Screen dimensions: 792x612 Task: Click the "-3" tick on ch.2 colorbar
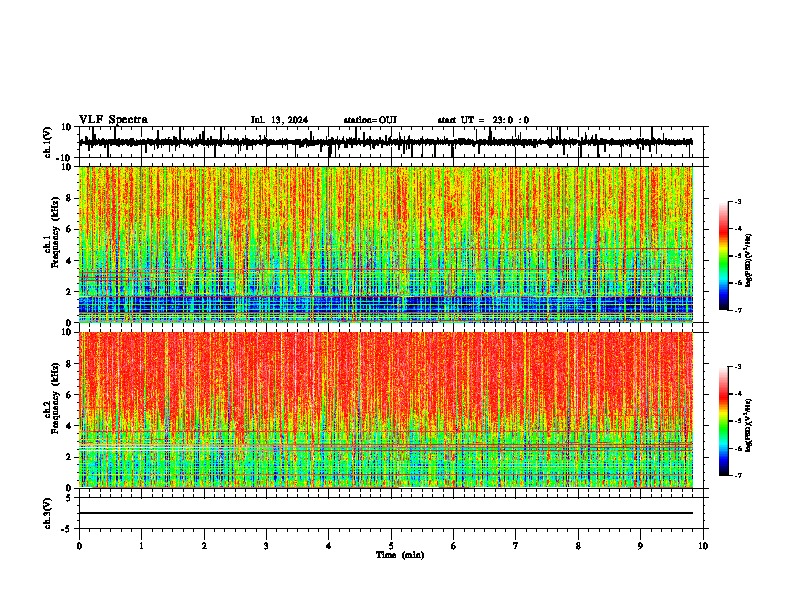pyautogui.click(x=738, y=367)
